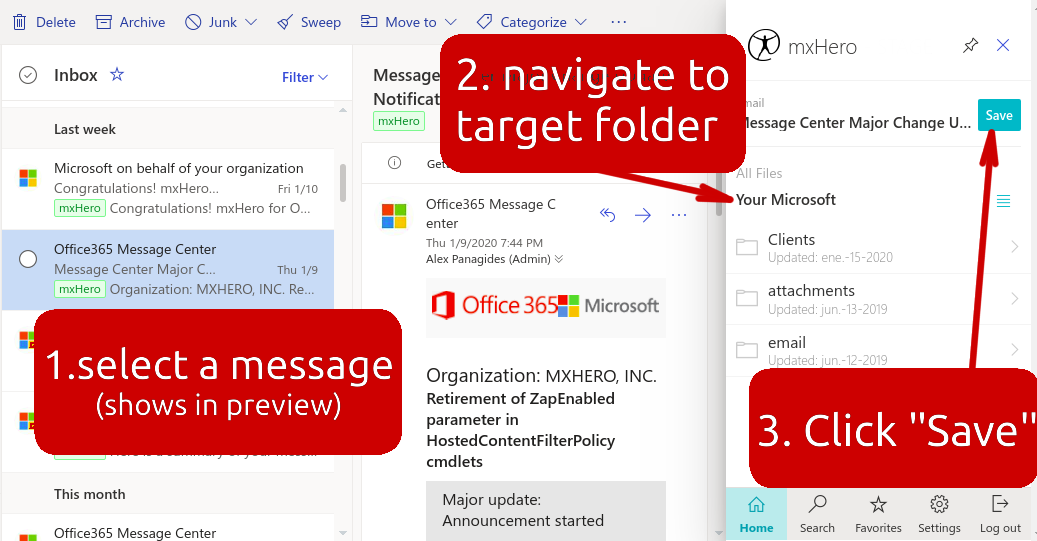The height and width of the screenshot is (541, 1037).
Task: Expand the attachments folder chevron
Action: [x=1015, y=299]
